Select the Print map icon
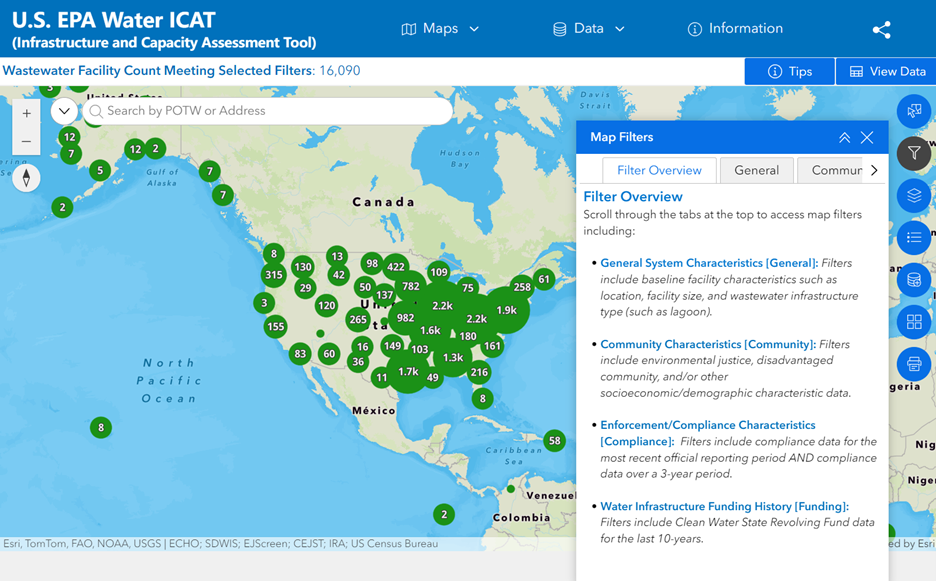The width and height of the screenshot is (936, 581). [913, 364]
